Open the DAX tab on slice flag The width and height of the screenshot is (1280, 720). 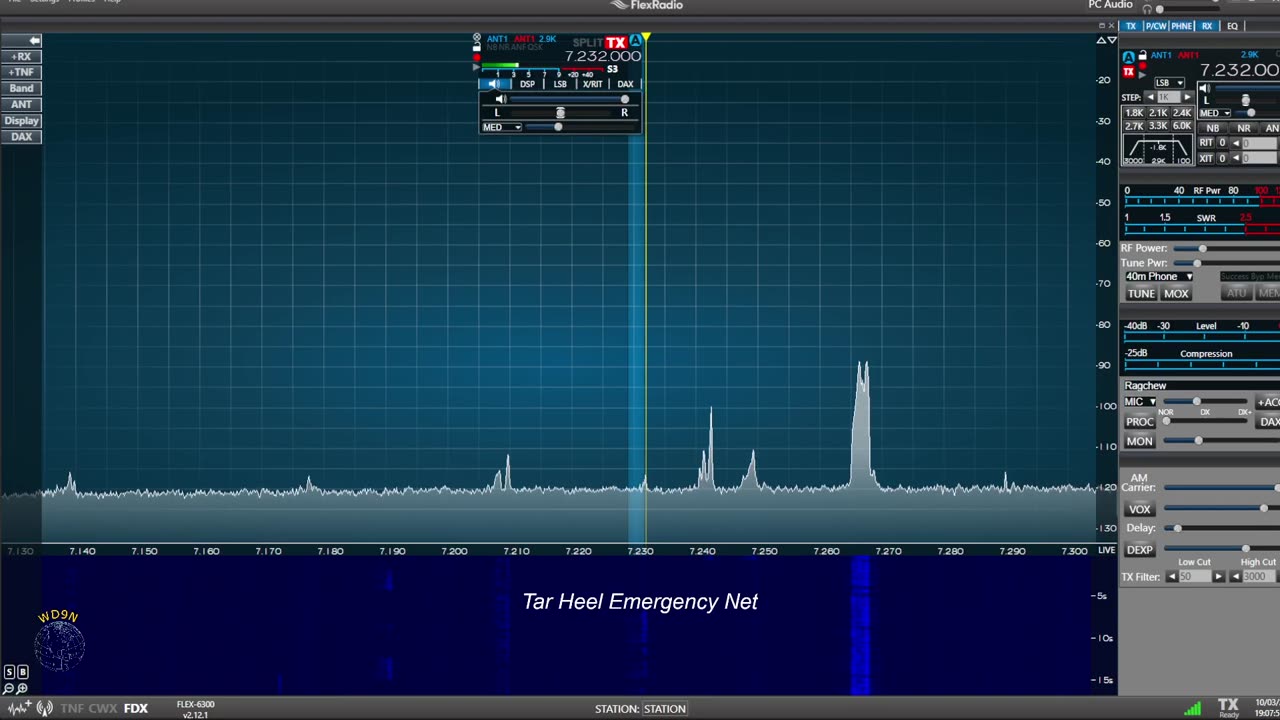coord(625,84)
